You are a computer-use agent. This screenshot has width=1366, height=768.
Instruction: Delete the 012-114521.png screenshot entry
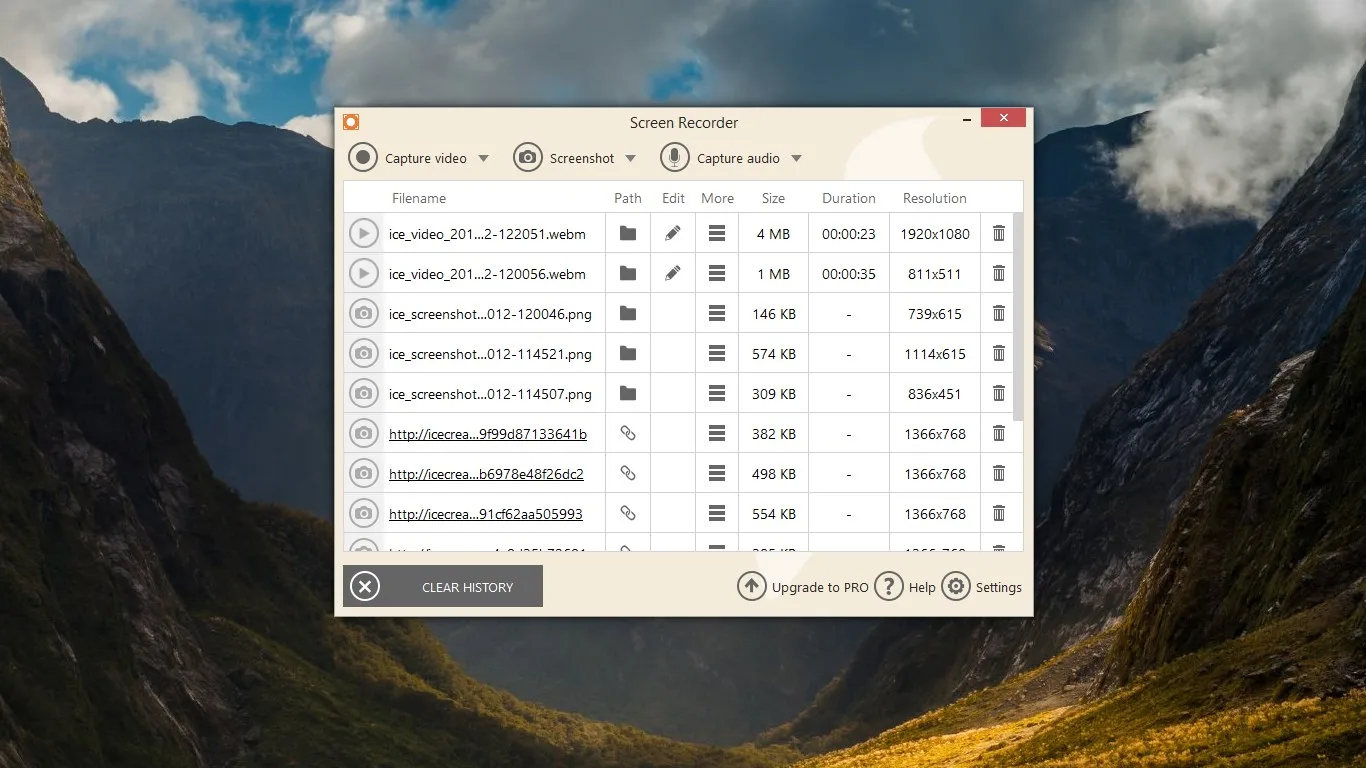[x=998, y=353]
